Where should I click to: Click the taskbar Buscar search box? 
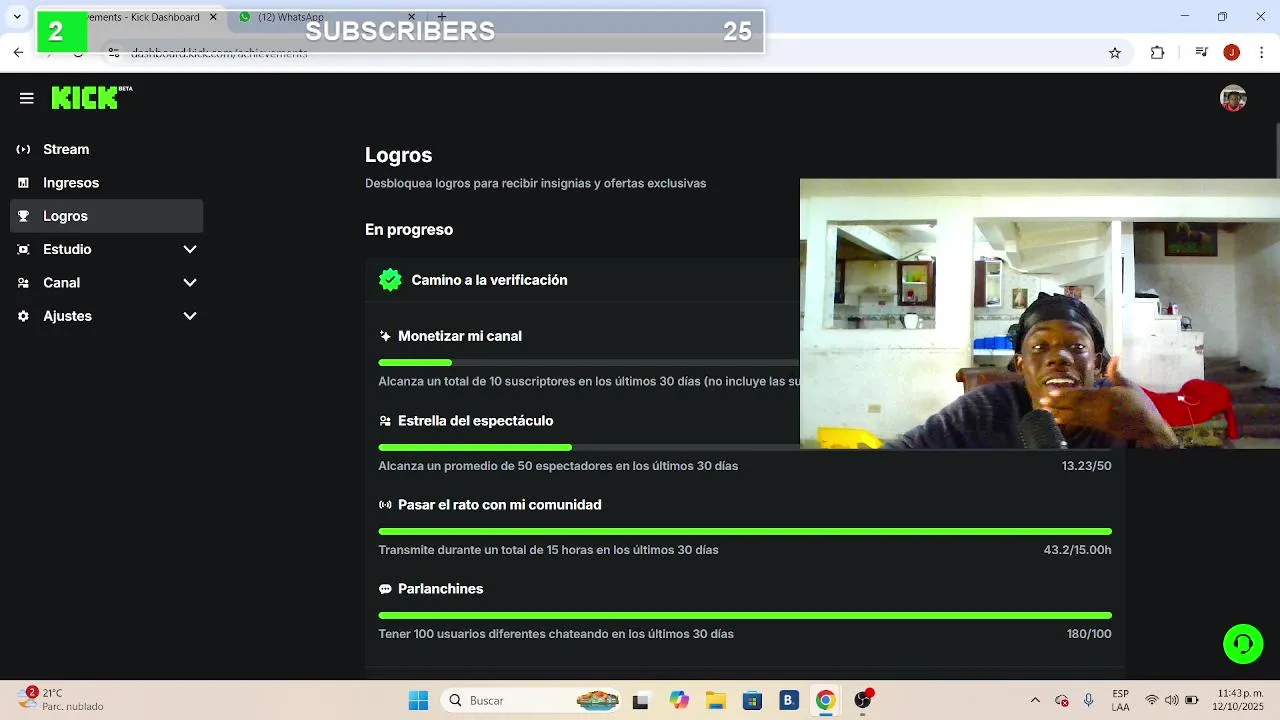pyautogui.click(x=533, y=700)
